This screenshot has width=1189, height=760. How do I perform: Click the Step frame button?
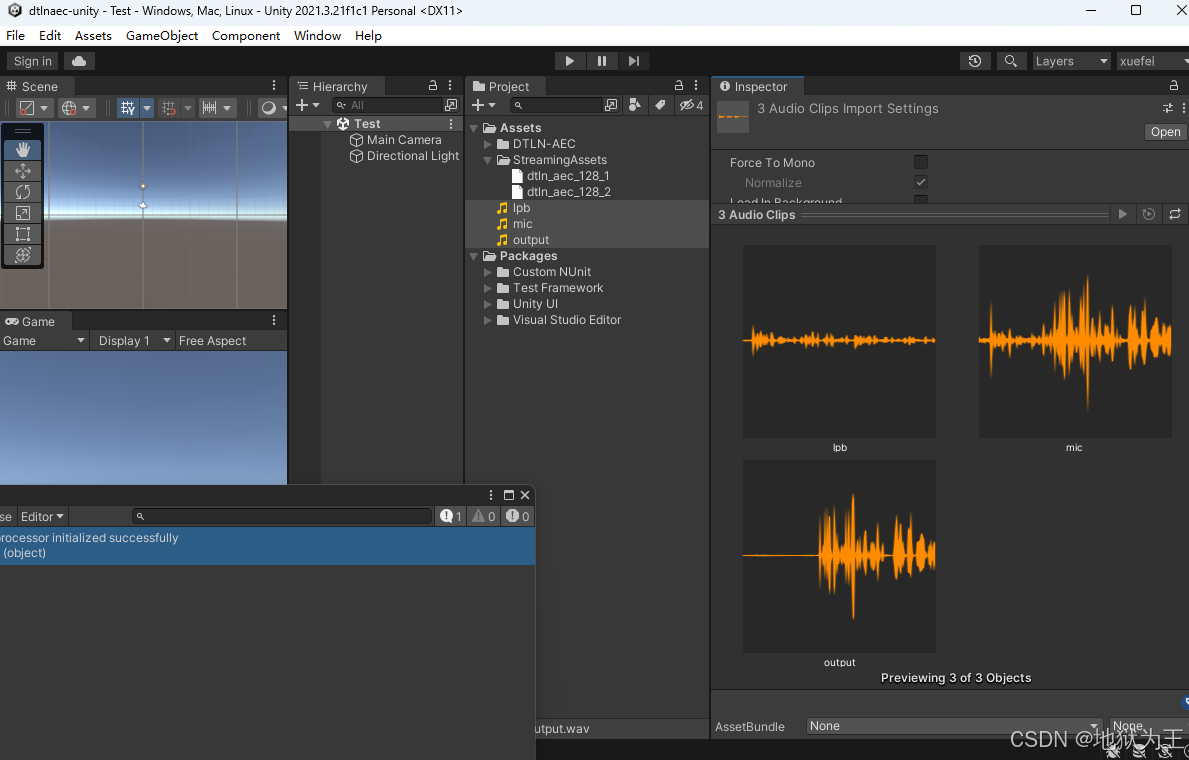click(x=634, y=61)
